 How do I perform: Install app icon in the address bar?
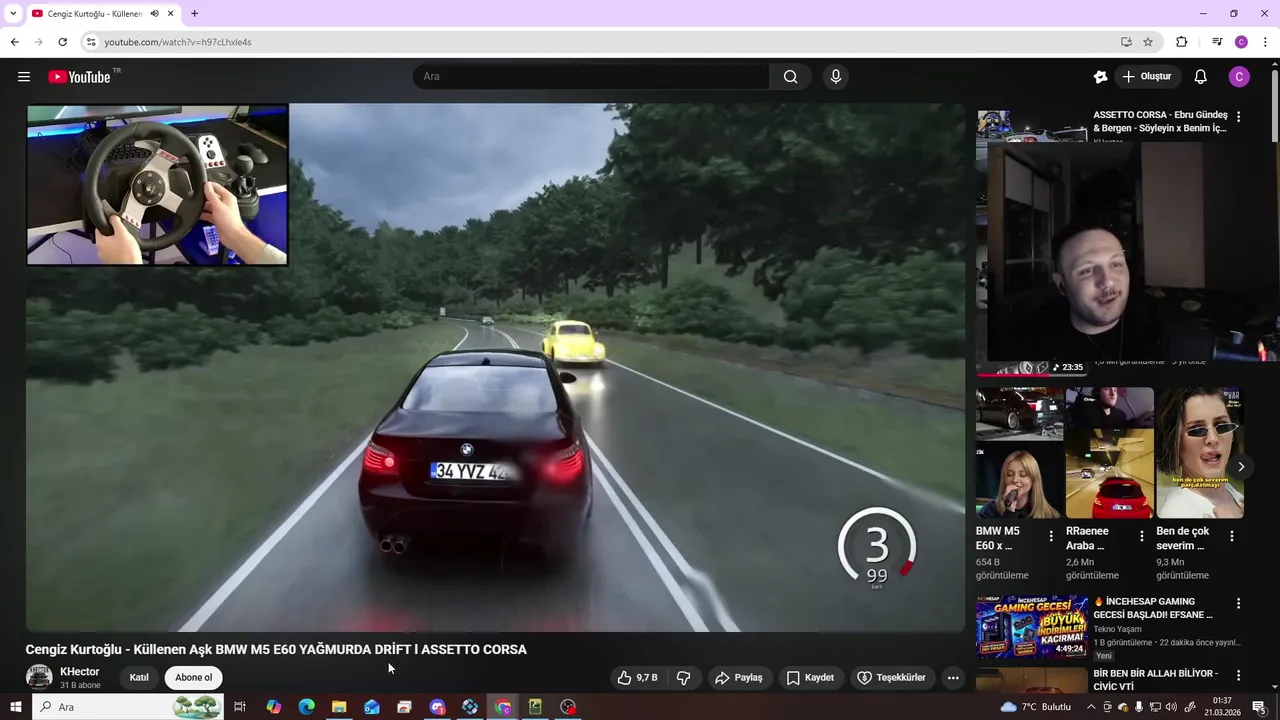click(x=1126, y=42)
